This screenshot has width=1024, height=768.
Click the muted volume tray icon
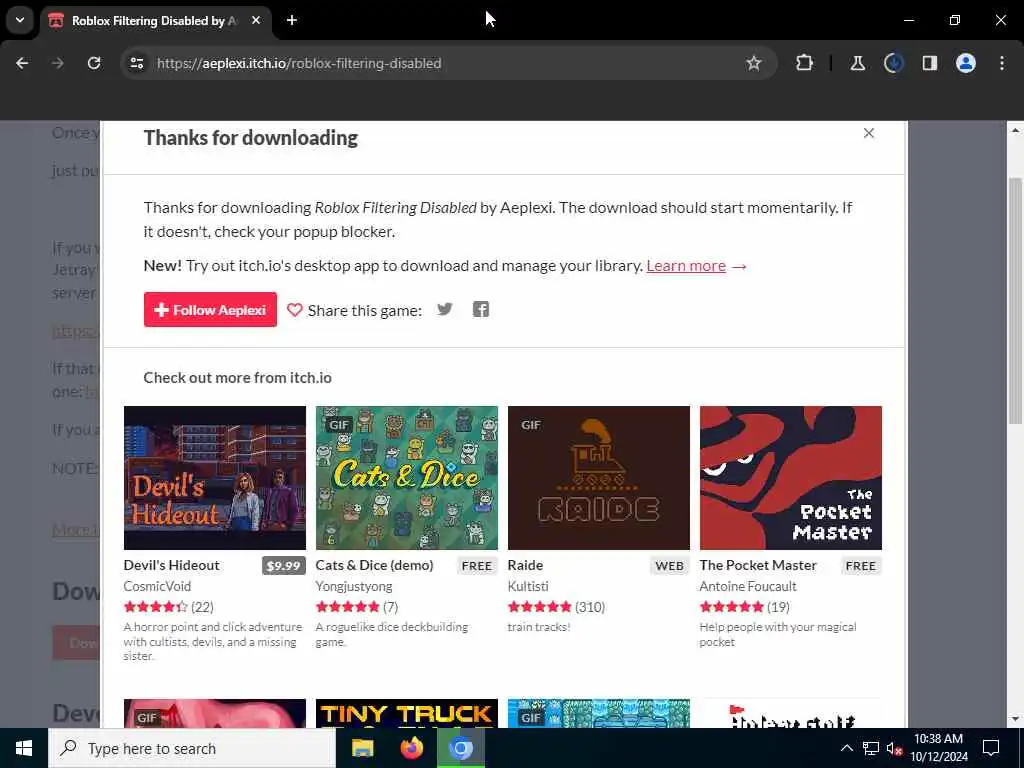[x=894, y=748]
